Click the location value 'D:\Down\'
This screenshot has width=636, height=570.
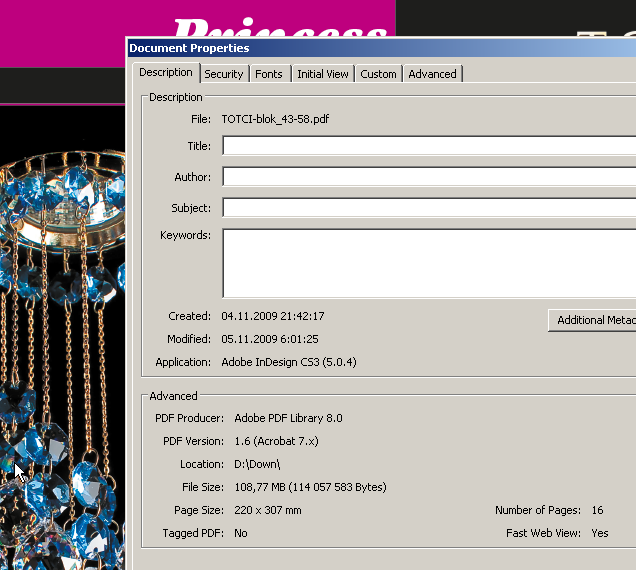tap(257, 464)
